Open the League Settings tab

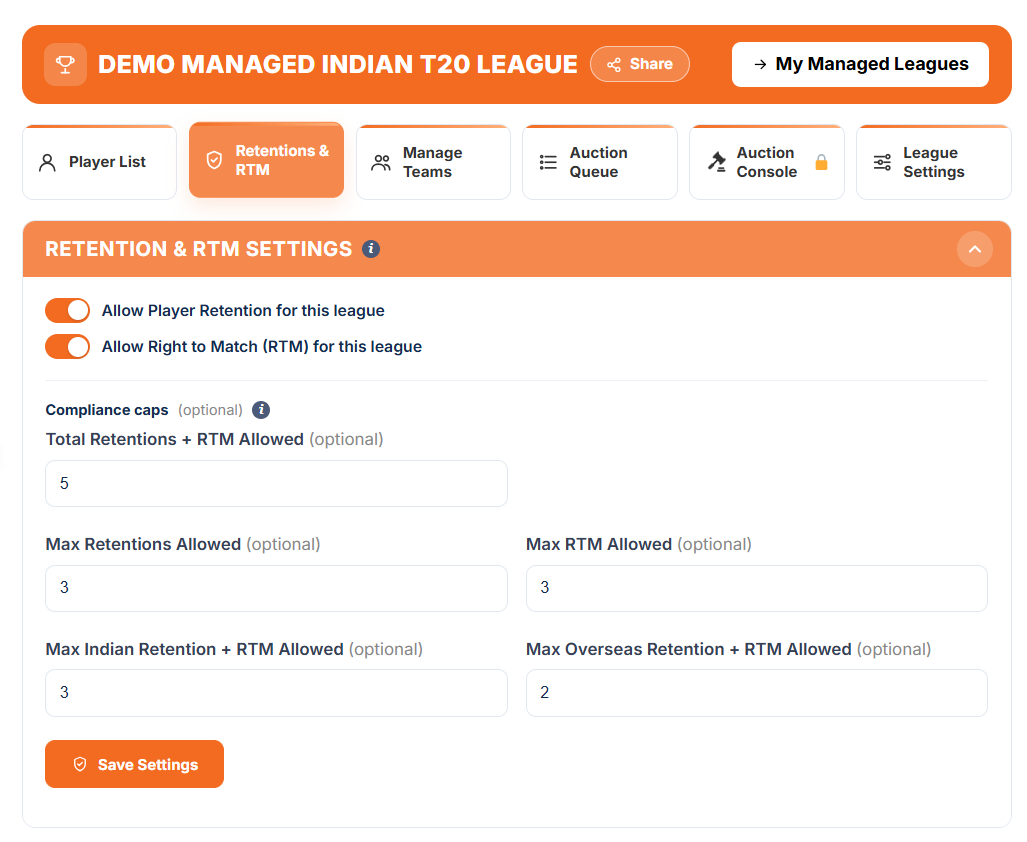coord(933,162)
